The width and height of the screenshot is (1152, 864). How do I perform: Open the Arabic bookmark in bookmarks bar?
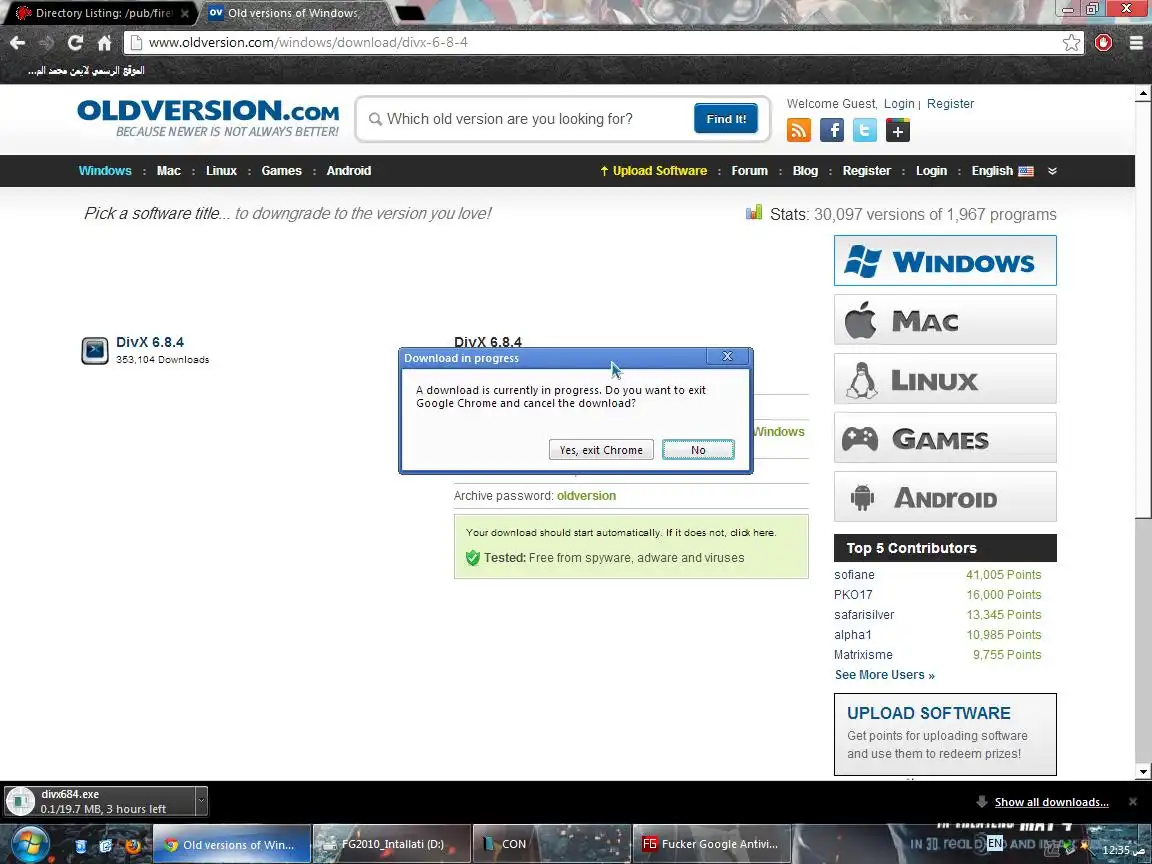tap(86, 71)
